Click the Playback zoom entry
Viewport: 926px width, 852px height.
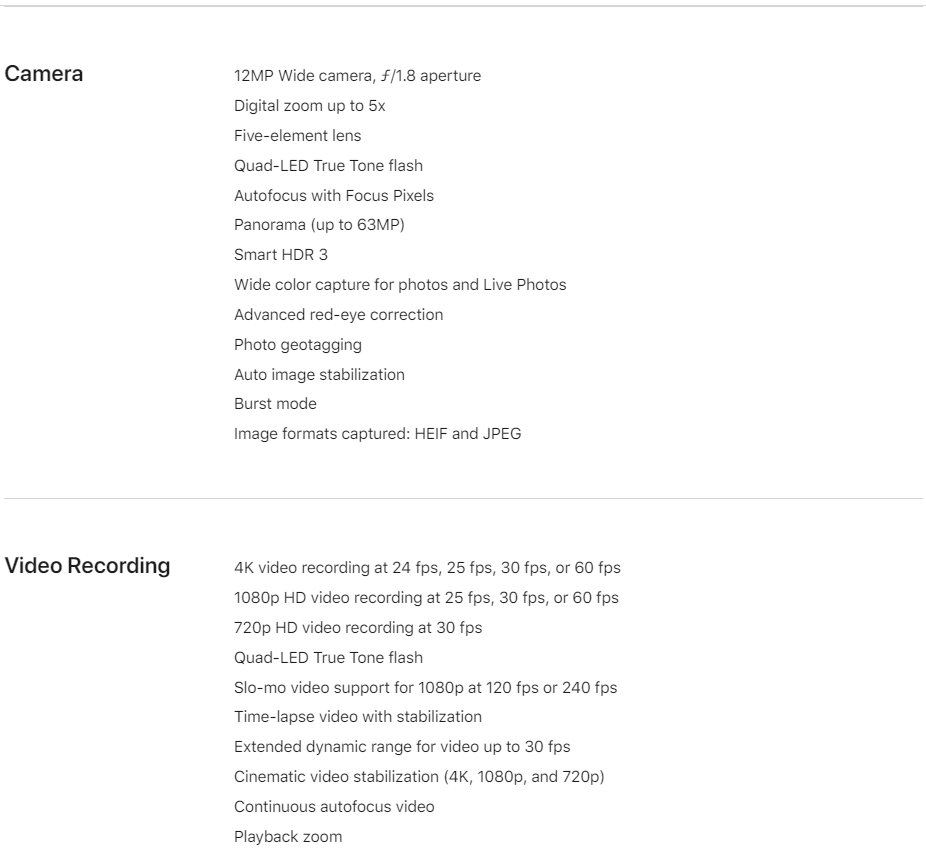click(288, 837)
